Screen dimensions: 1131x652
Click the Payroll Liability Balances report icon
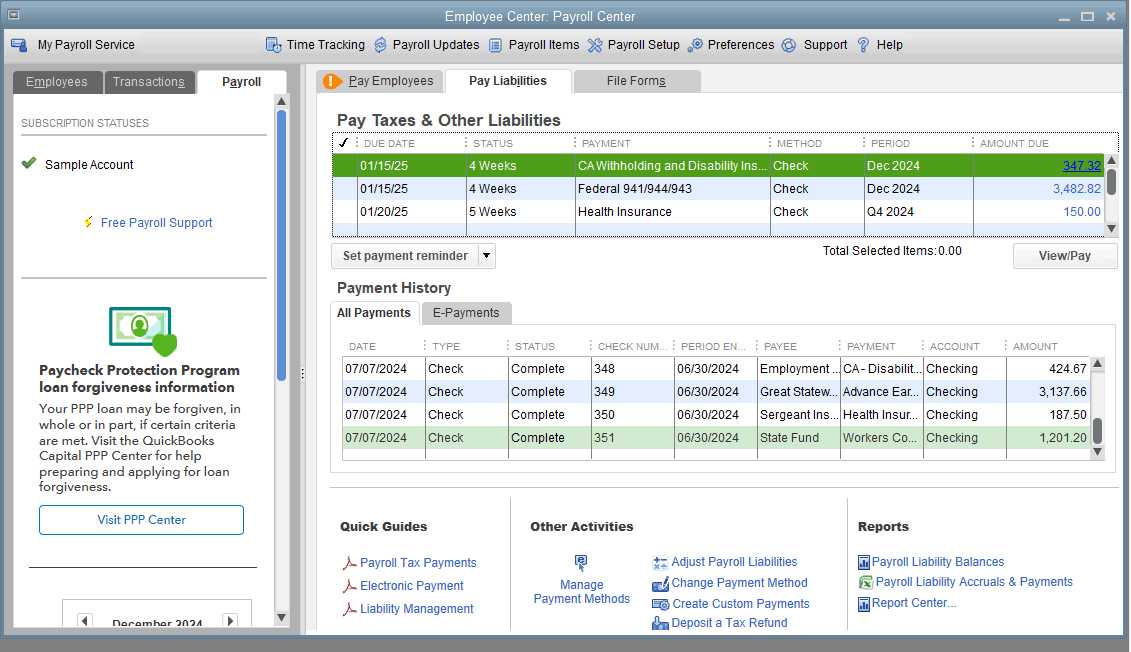[x=864, y=563]
